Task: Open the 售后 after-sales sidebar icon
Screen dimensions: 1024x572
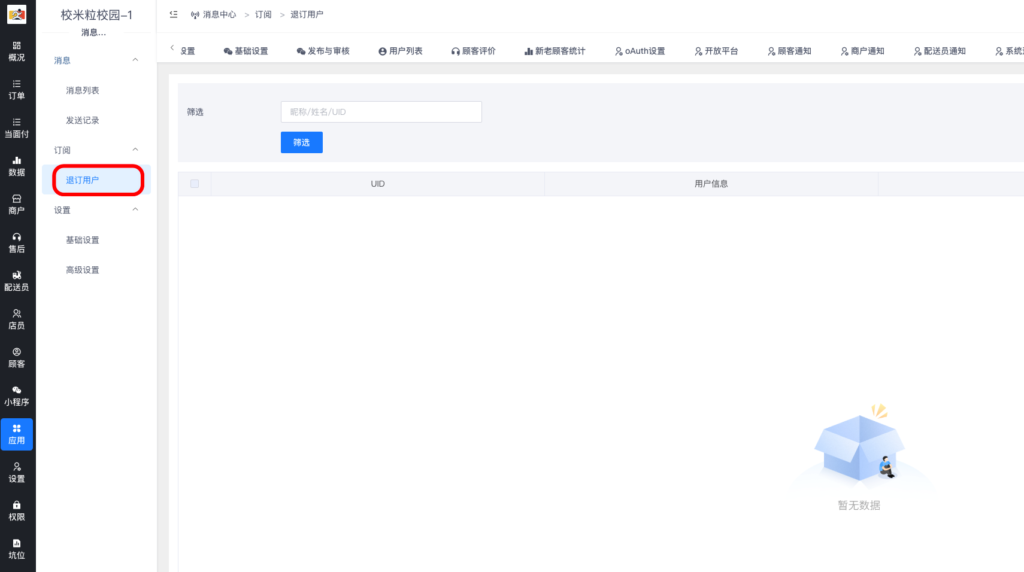Action: pyautogui.click(x=16, y=243)
